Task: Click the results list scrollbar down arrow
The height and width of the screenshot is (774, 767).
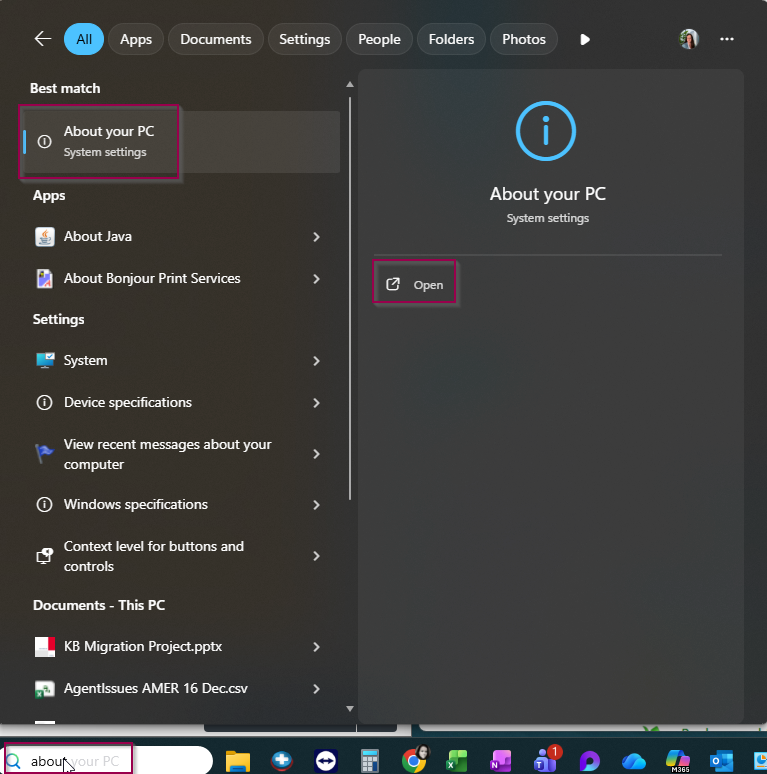Action: tap(349, 708)
